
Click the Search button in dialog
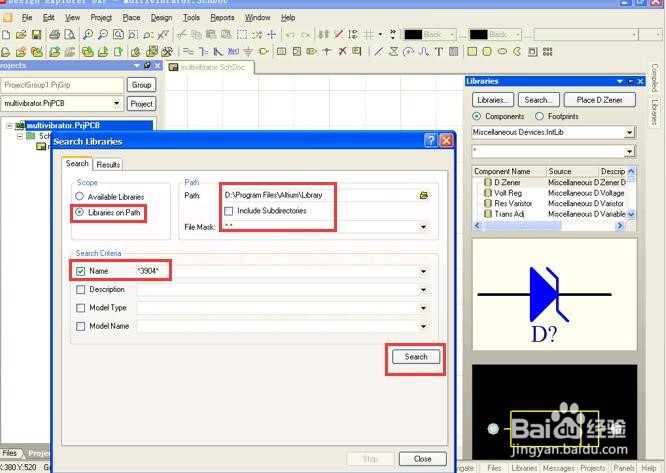[416, 357]
